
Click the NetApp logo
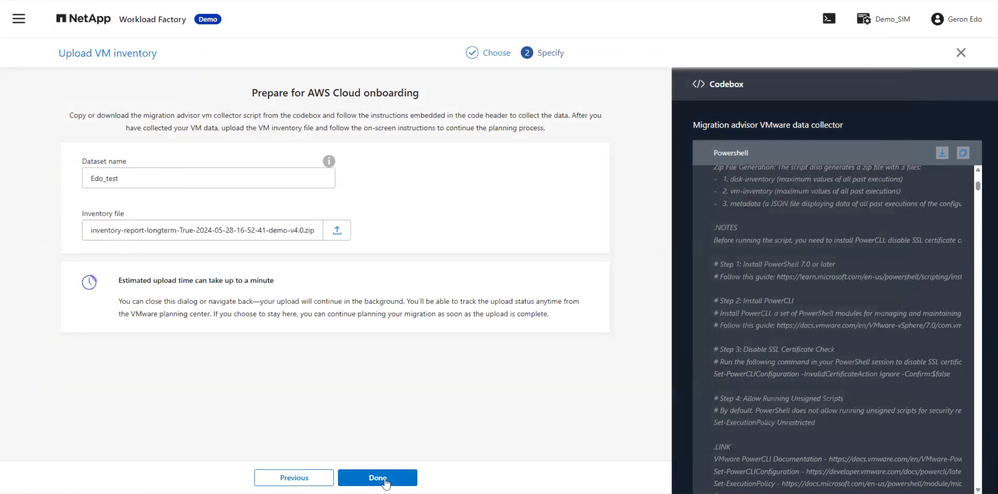[x=84, y=19]
